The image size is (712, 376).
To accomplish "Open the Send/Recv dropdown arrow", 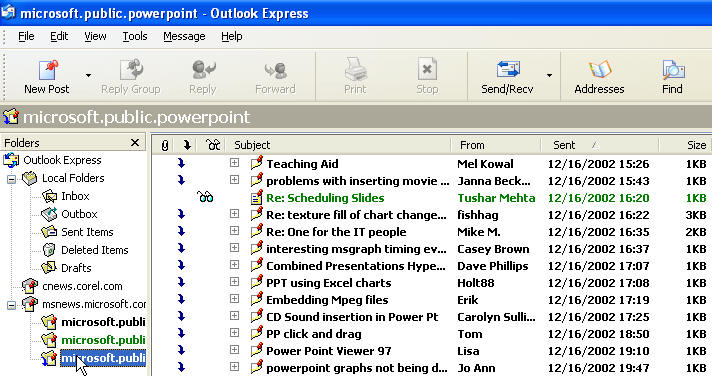I will (x=549, y=75).
